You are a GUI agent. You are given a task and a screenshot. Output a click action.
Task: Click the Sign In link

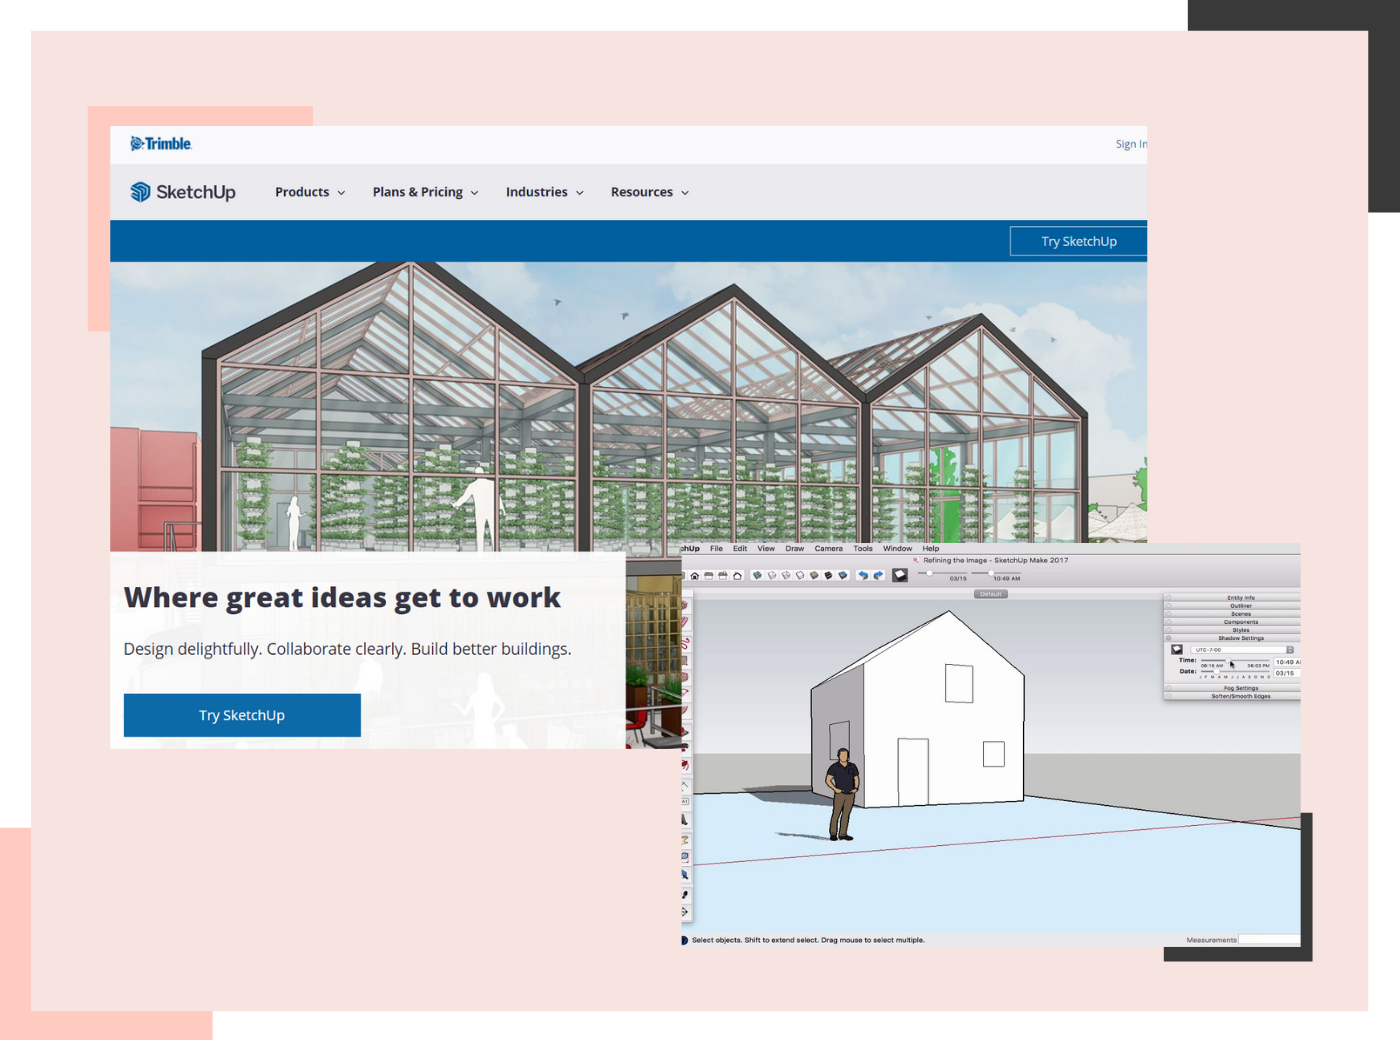coord(1131,143)
